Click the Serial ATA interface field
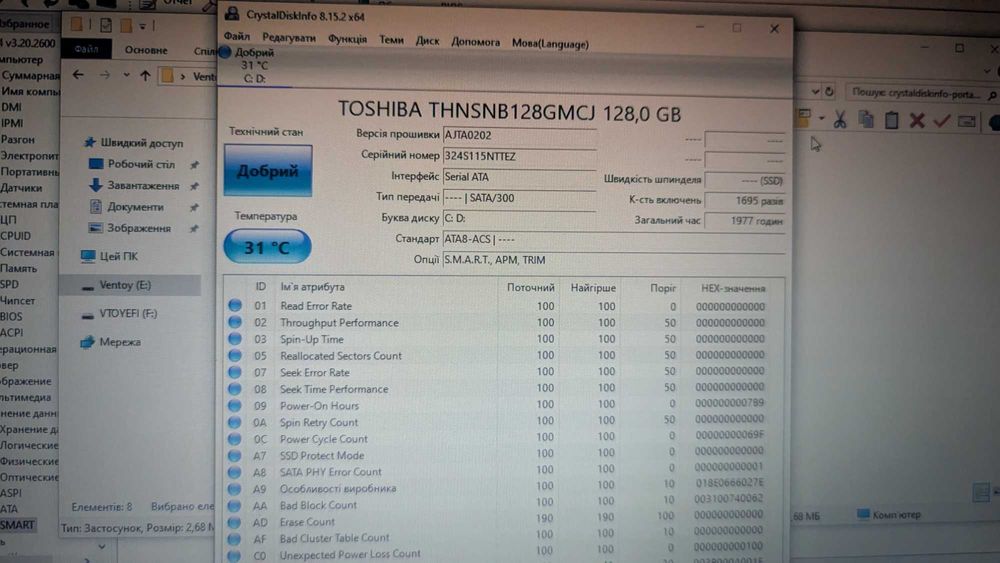1000x563 pixels. click(x=519, y=177)
